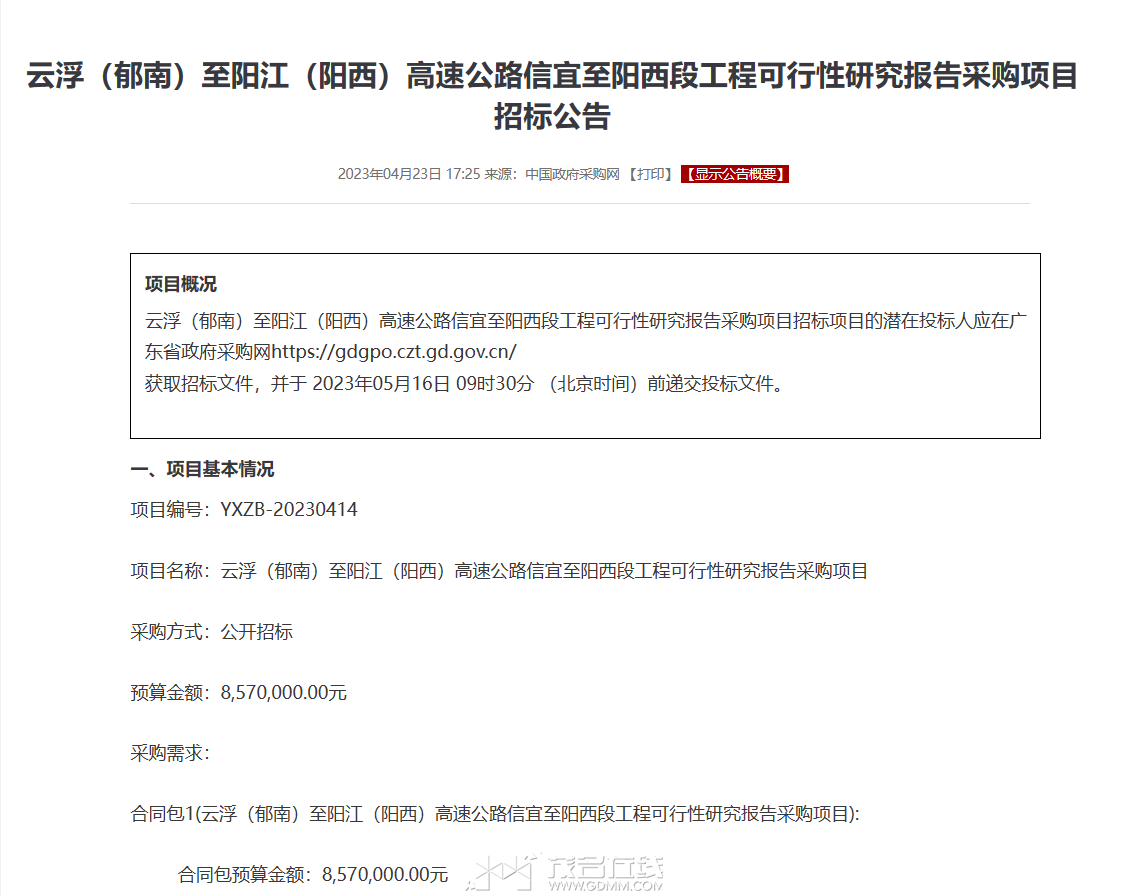Viewport: 1126px width, 896px height.
Task: Click the 茂名在线 watermark logo
Action: tap(566, 872)
